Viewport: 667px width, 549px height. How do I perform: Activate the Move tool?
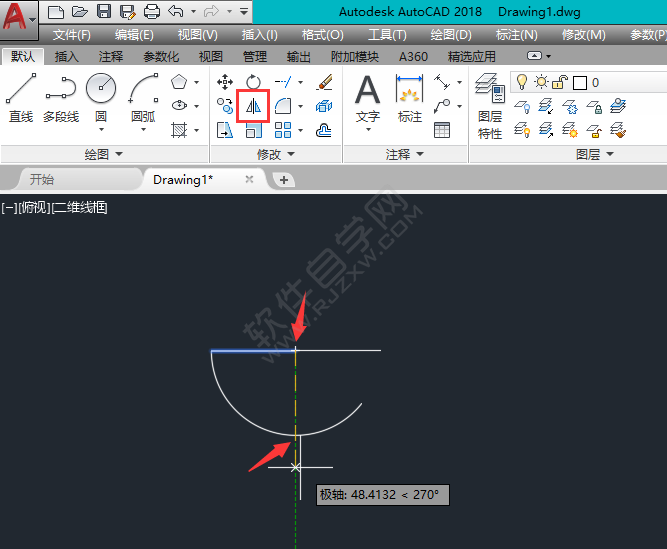(x=225, y=82)
